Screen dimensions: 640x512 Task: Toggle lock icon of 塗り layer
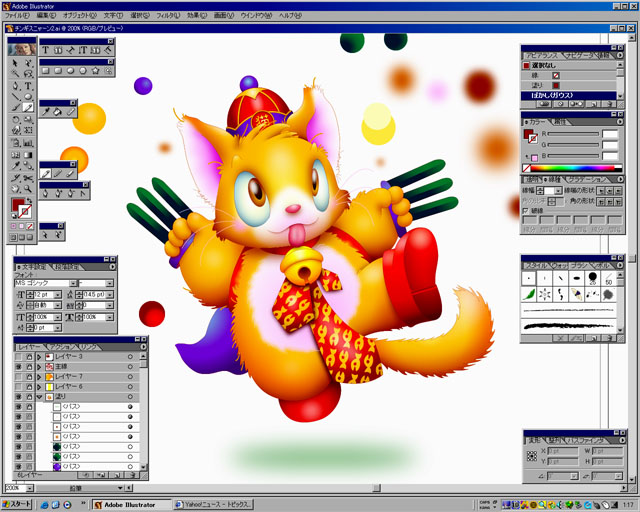[29, 396]
